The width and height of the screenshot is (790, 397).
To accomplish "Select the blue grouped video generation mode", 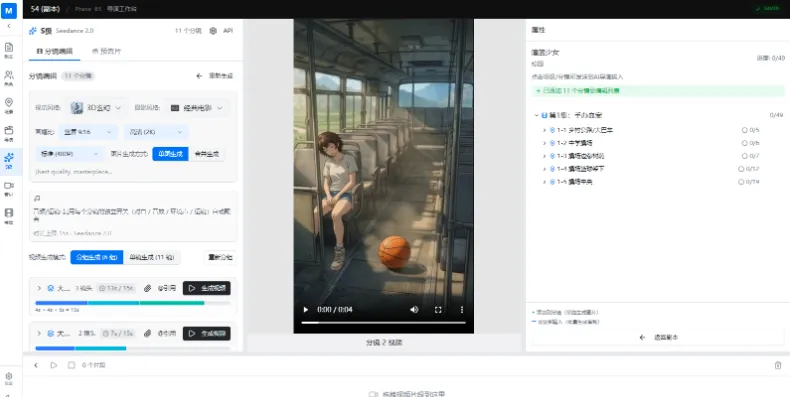I will pyautogui.click(x=97, y=257).
